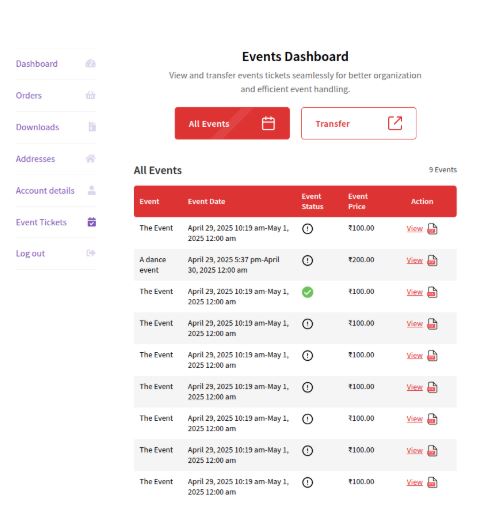Screen dimensions: 477x524
Task: Click the Orders basket icon
Action: coord(91,95)
